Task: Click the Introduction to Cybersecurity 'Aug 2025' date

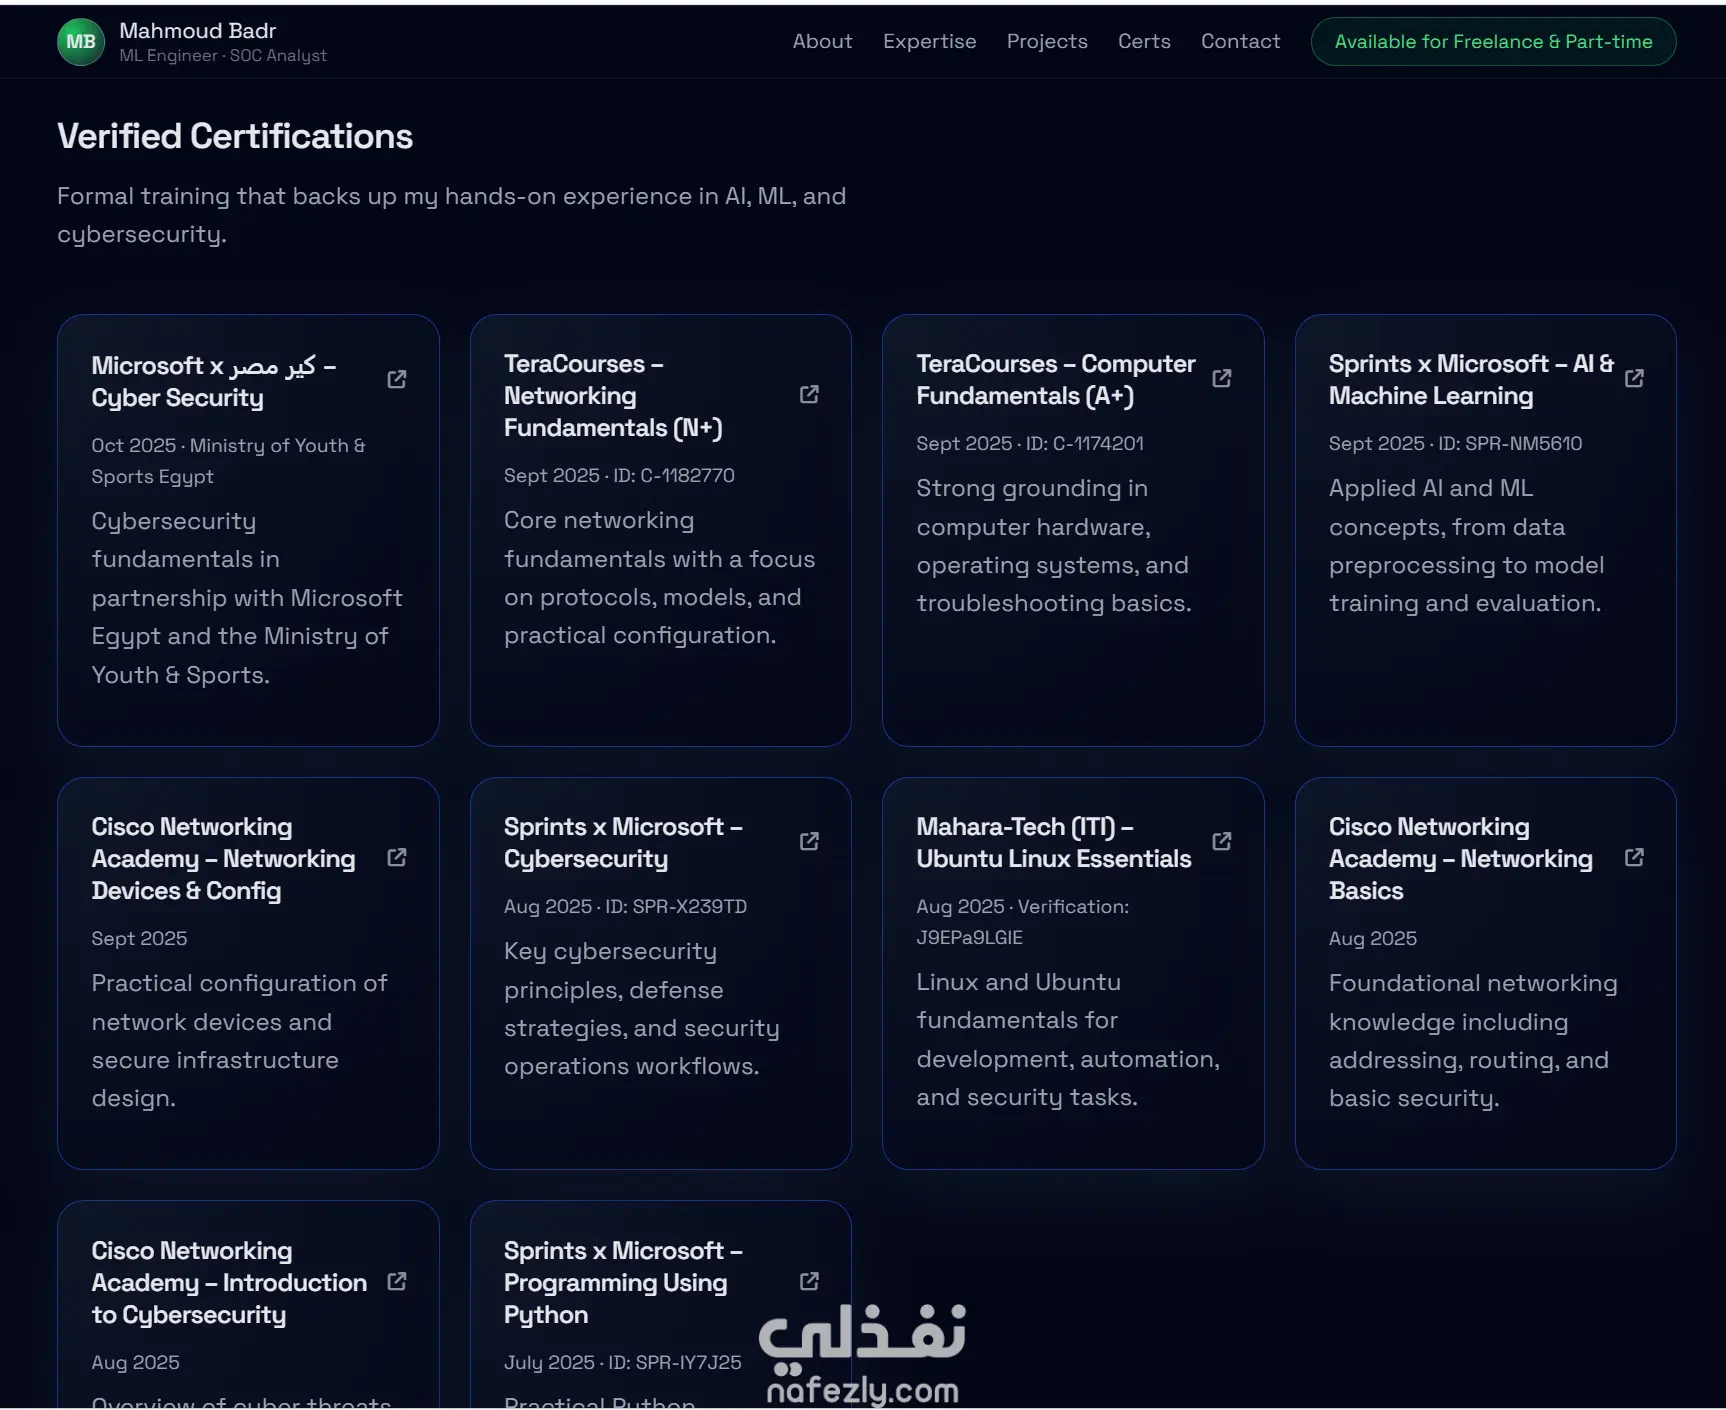Action: 135,1362
